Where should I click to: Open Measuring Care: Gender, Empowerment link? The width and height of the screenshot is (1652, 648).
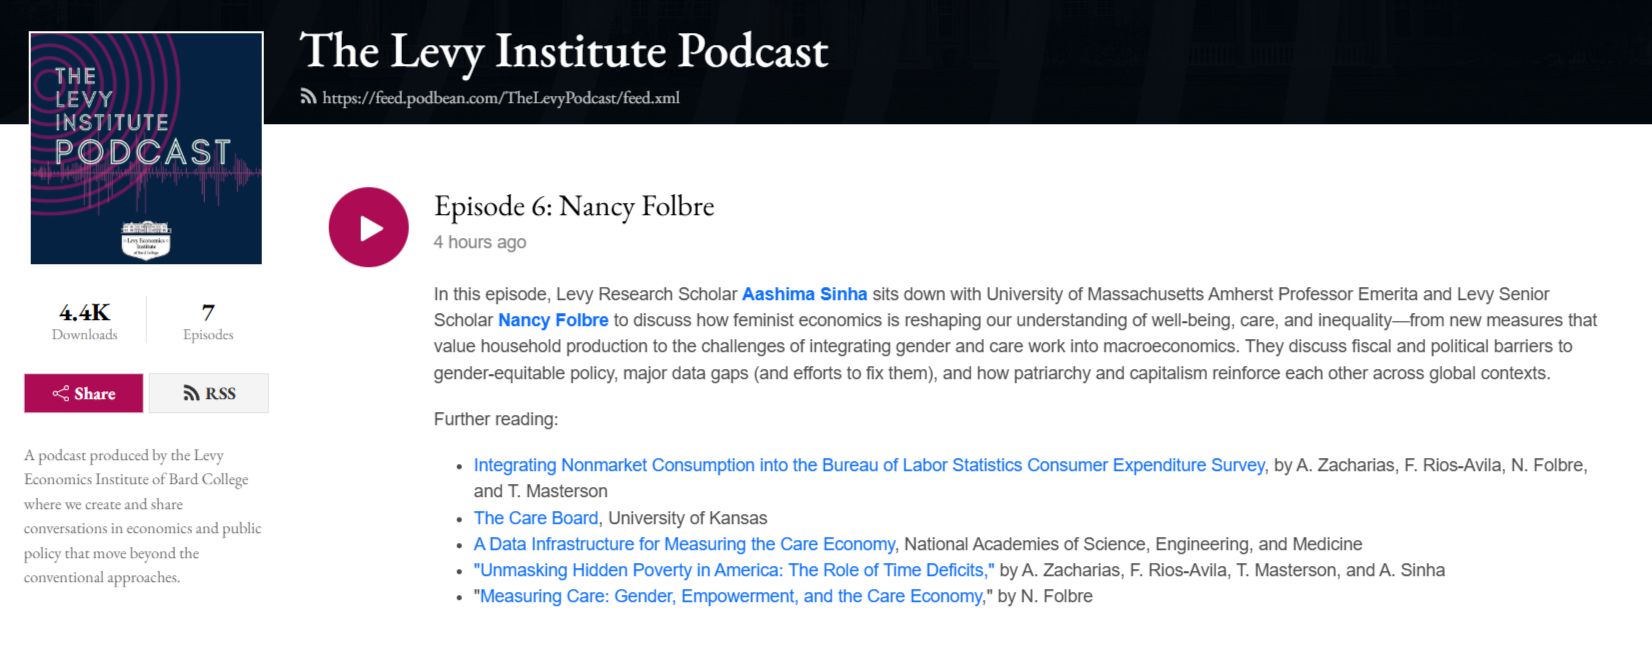[731, 596]
